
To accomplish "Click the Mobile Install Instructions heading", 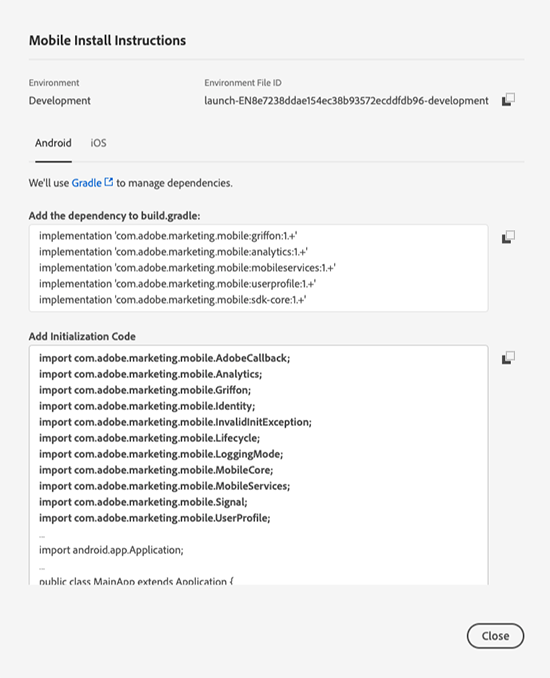I will tap(107, 40).
